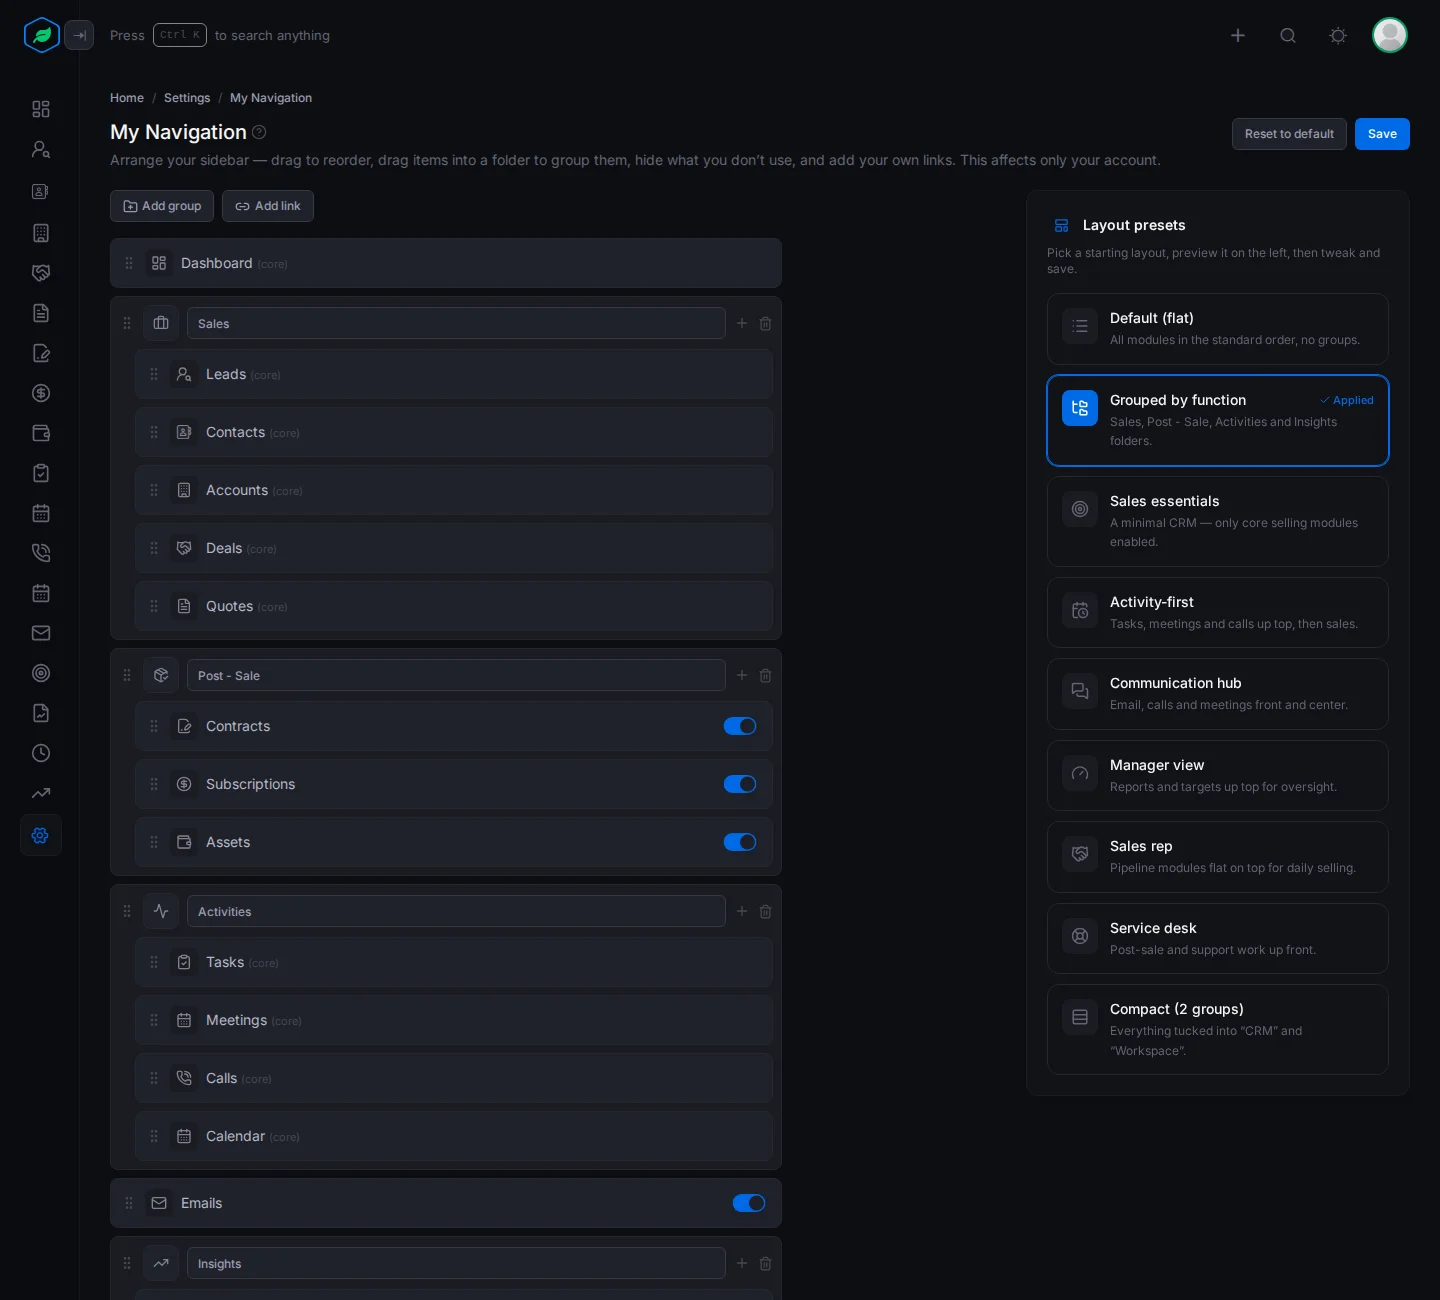Open search with the magnifier icon
This screenshot has width=1440, height=1300.
(x=1288, y=35)
